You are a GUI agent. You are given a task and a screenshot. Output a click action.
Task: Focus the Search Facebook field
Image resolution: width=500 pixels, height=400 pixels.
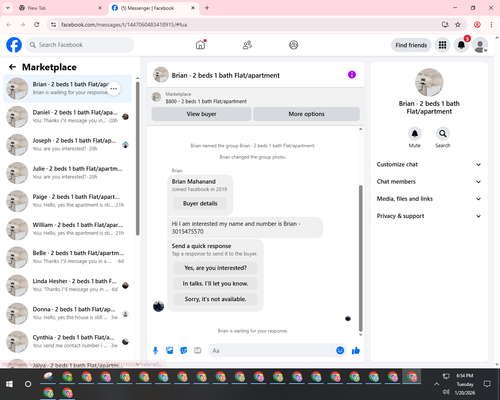click(x=80, y=45)
